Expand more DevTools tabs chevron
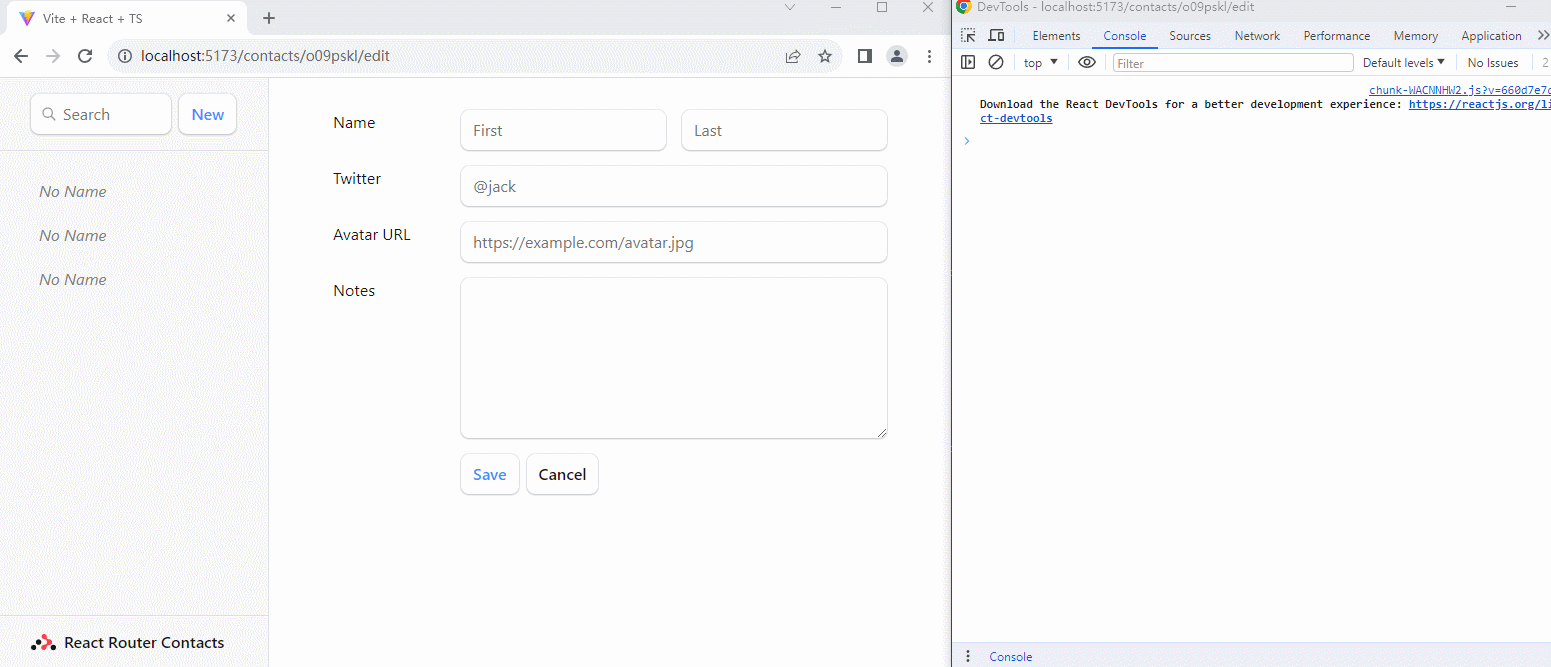Screen dimensions: 1551x667 point(1542,36)
